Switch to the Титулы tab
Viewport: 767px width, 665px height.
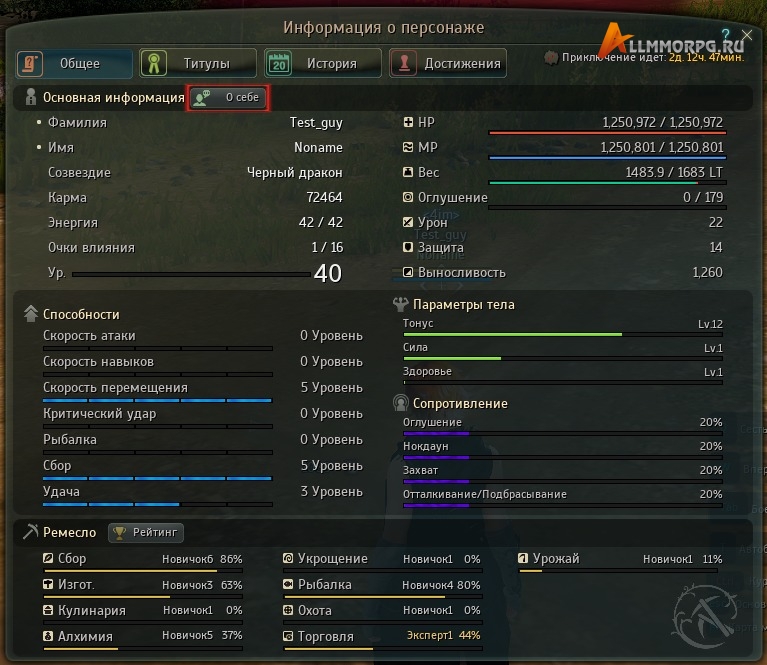pyautogui.click(x=198, y=63)
